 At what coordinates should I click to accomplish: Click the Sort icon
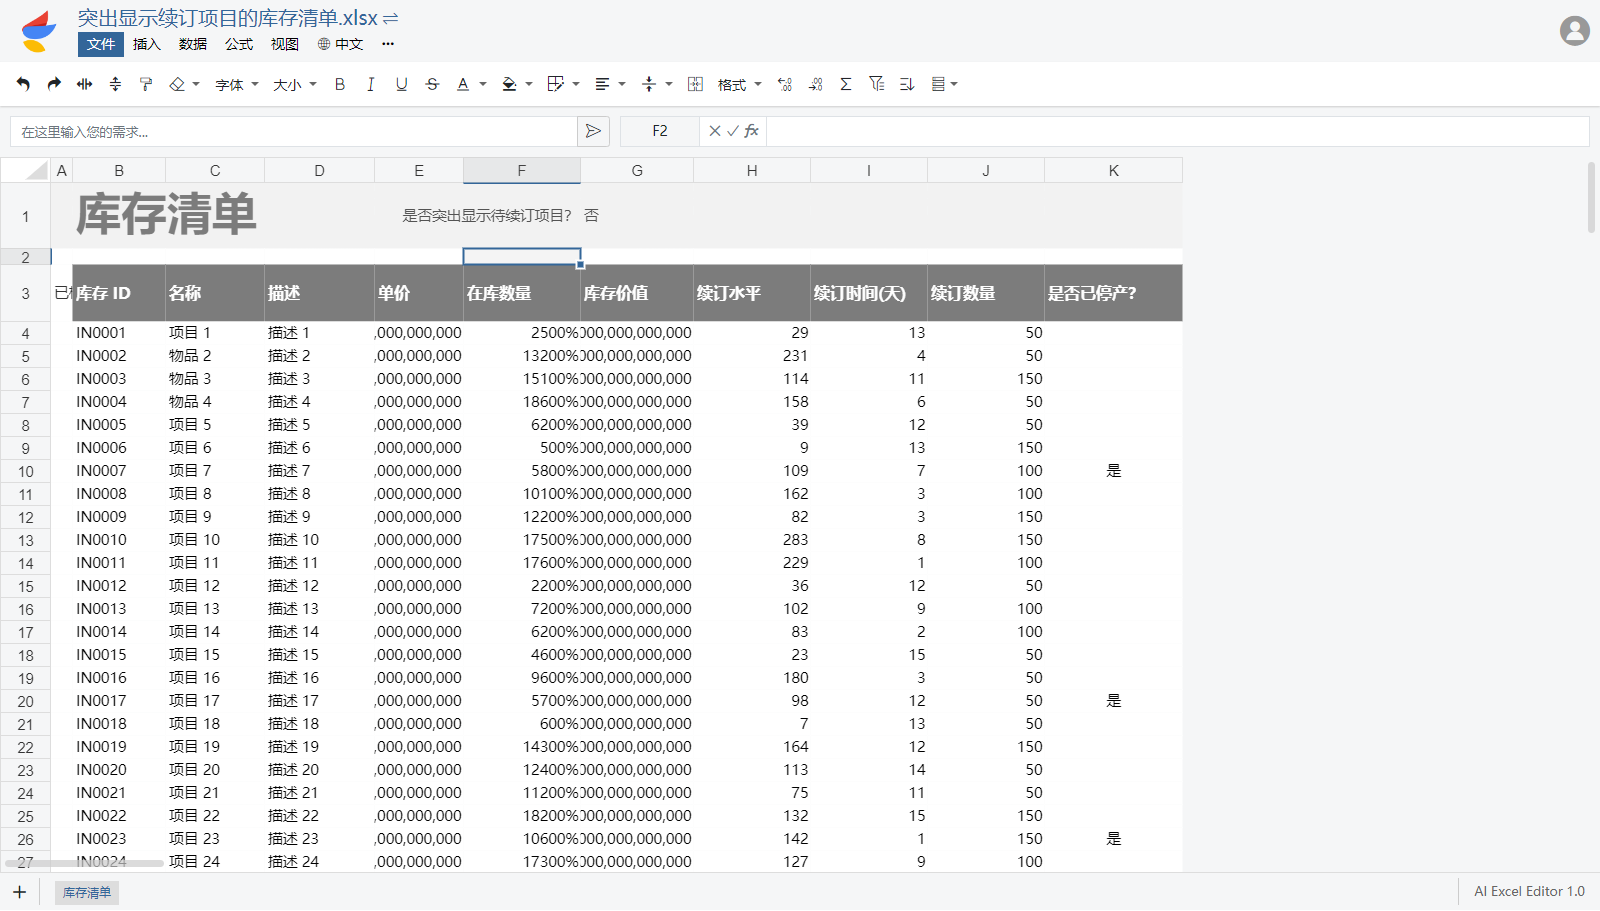click(907, 84)
